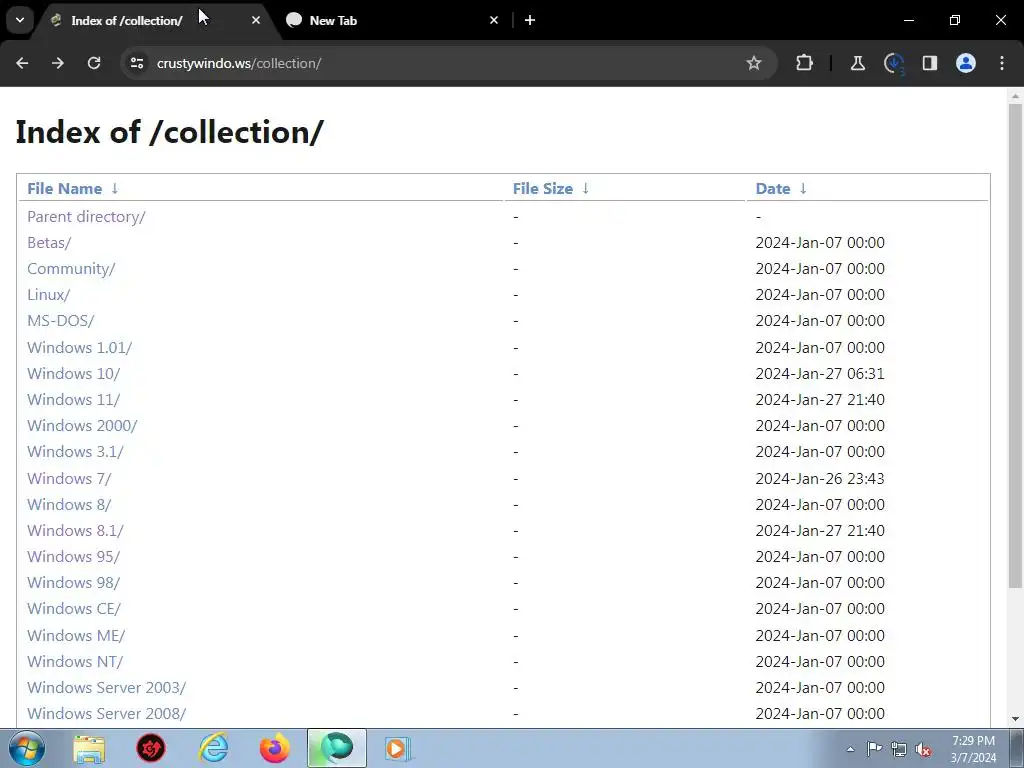Click the Date sort arrow
The height and width of the screenshot is (768, 1024).
coord(803,189)
